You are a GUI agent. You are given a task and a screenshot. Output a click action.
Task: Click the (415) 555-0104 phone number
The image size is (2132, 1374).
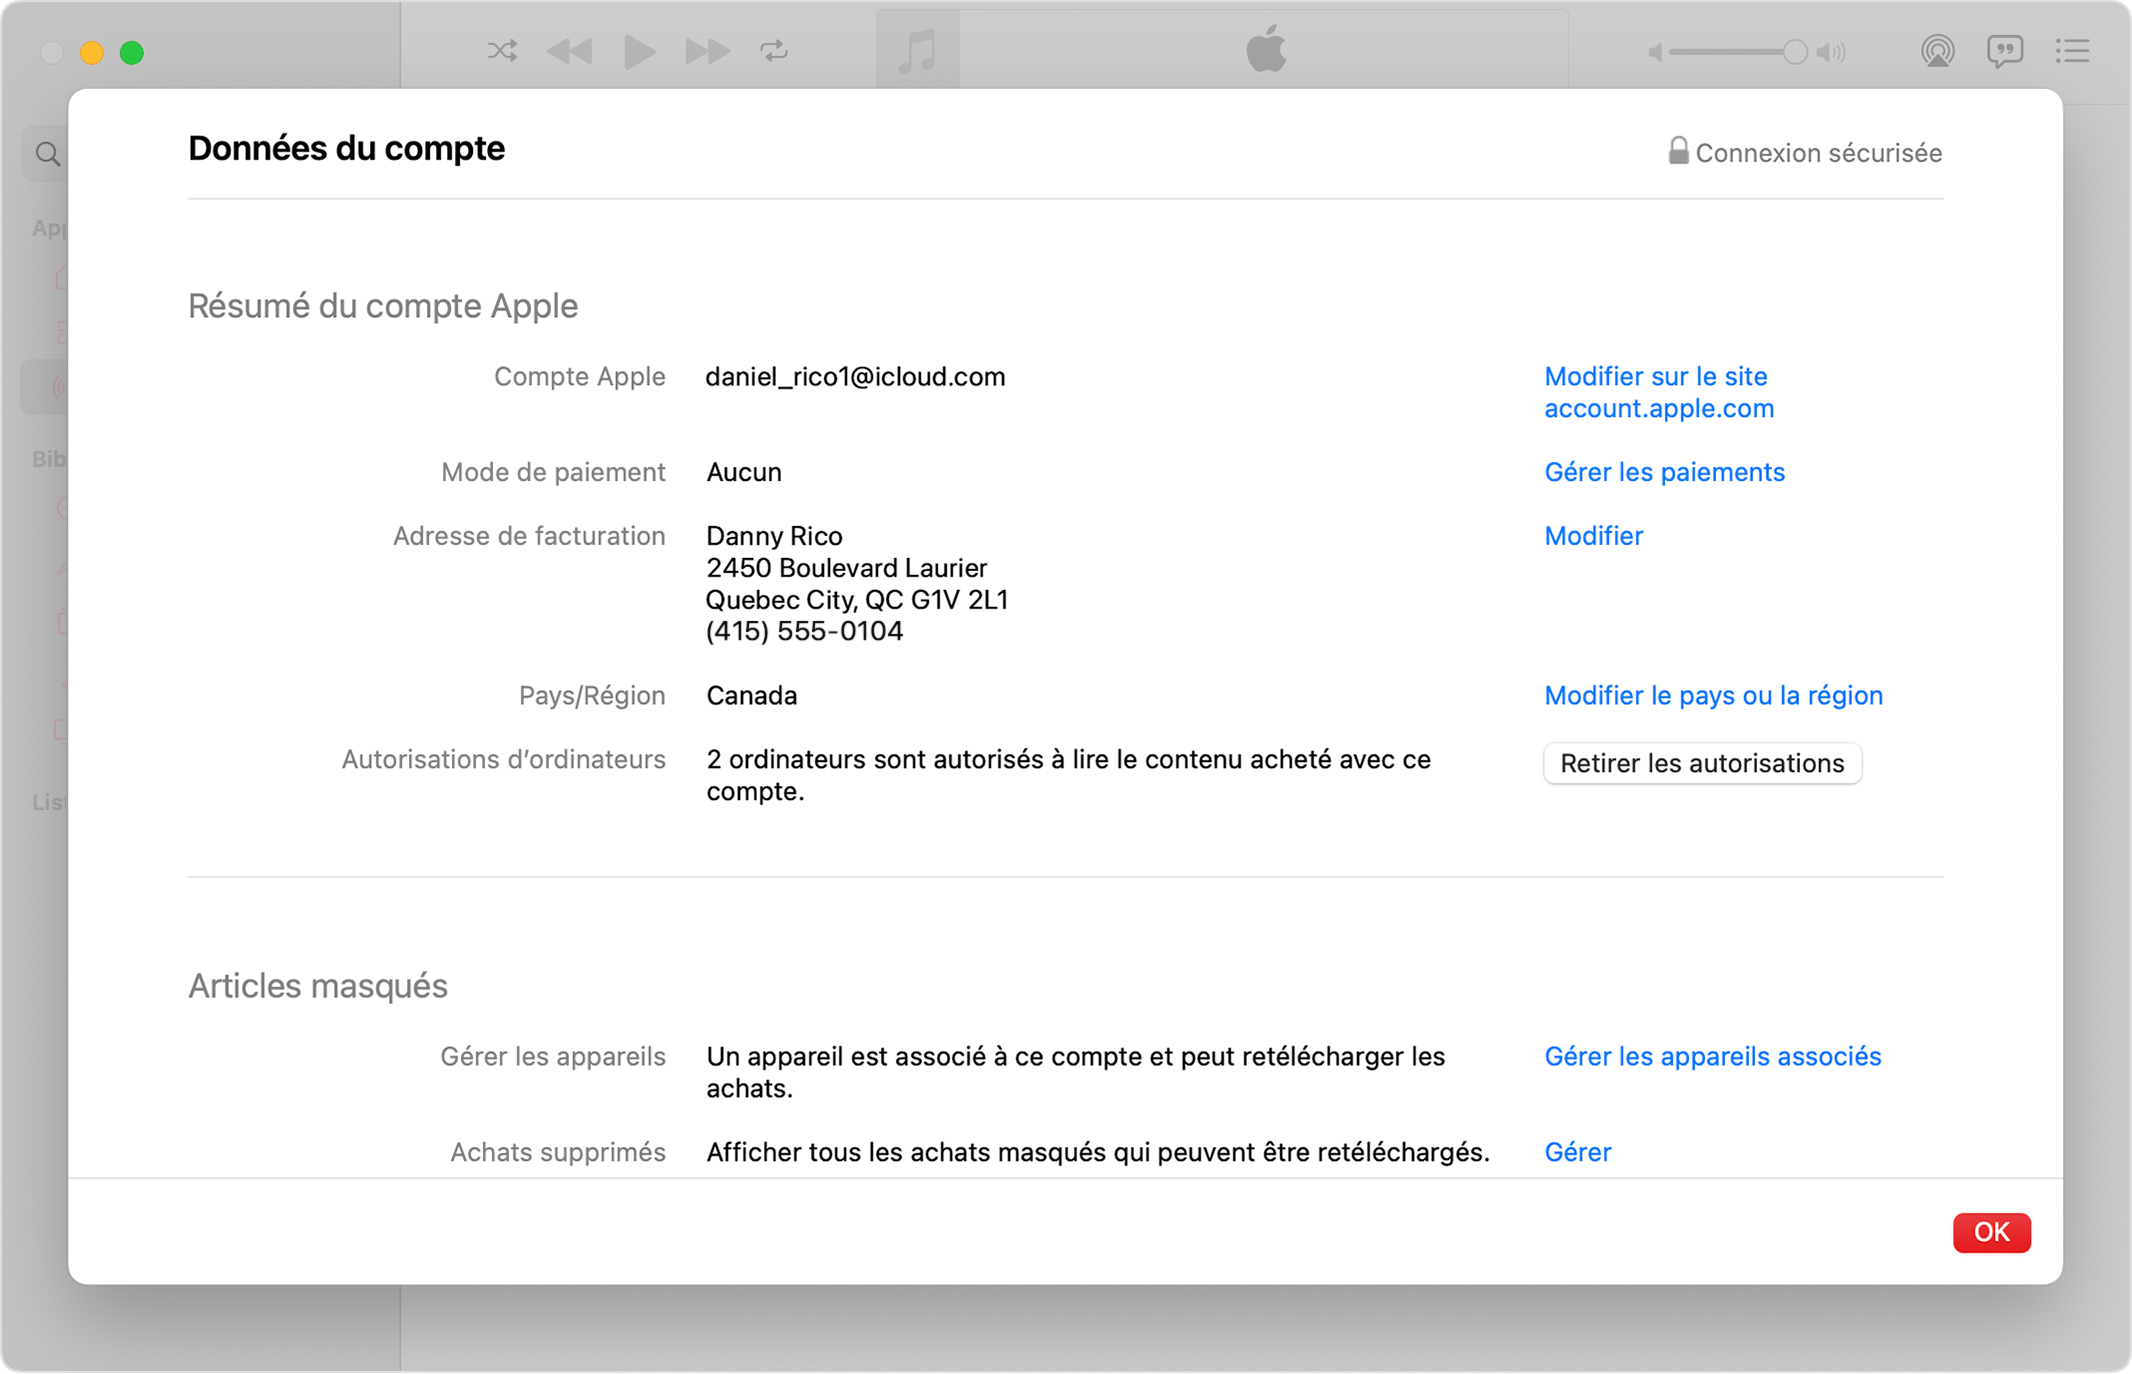[804, 631]
